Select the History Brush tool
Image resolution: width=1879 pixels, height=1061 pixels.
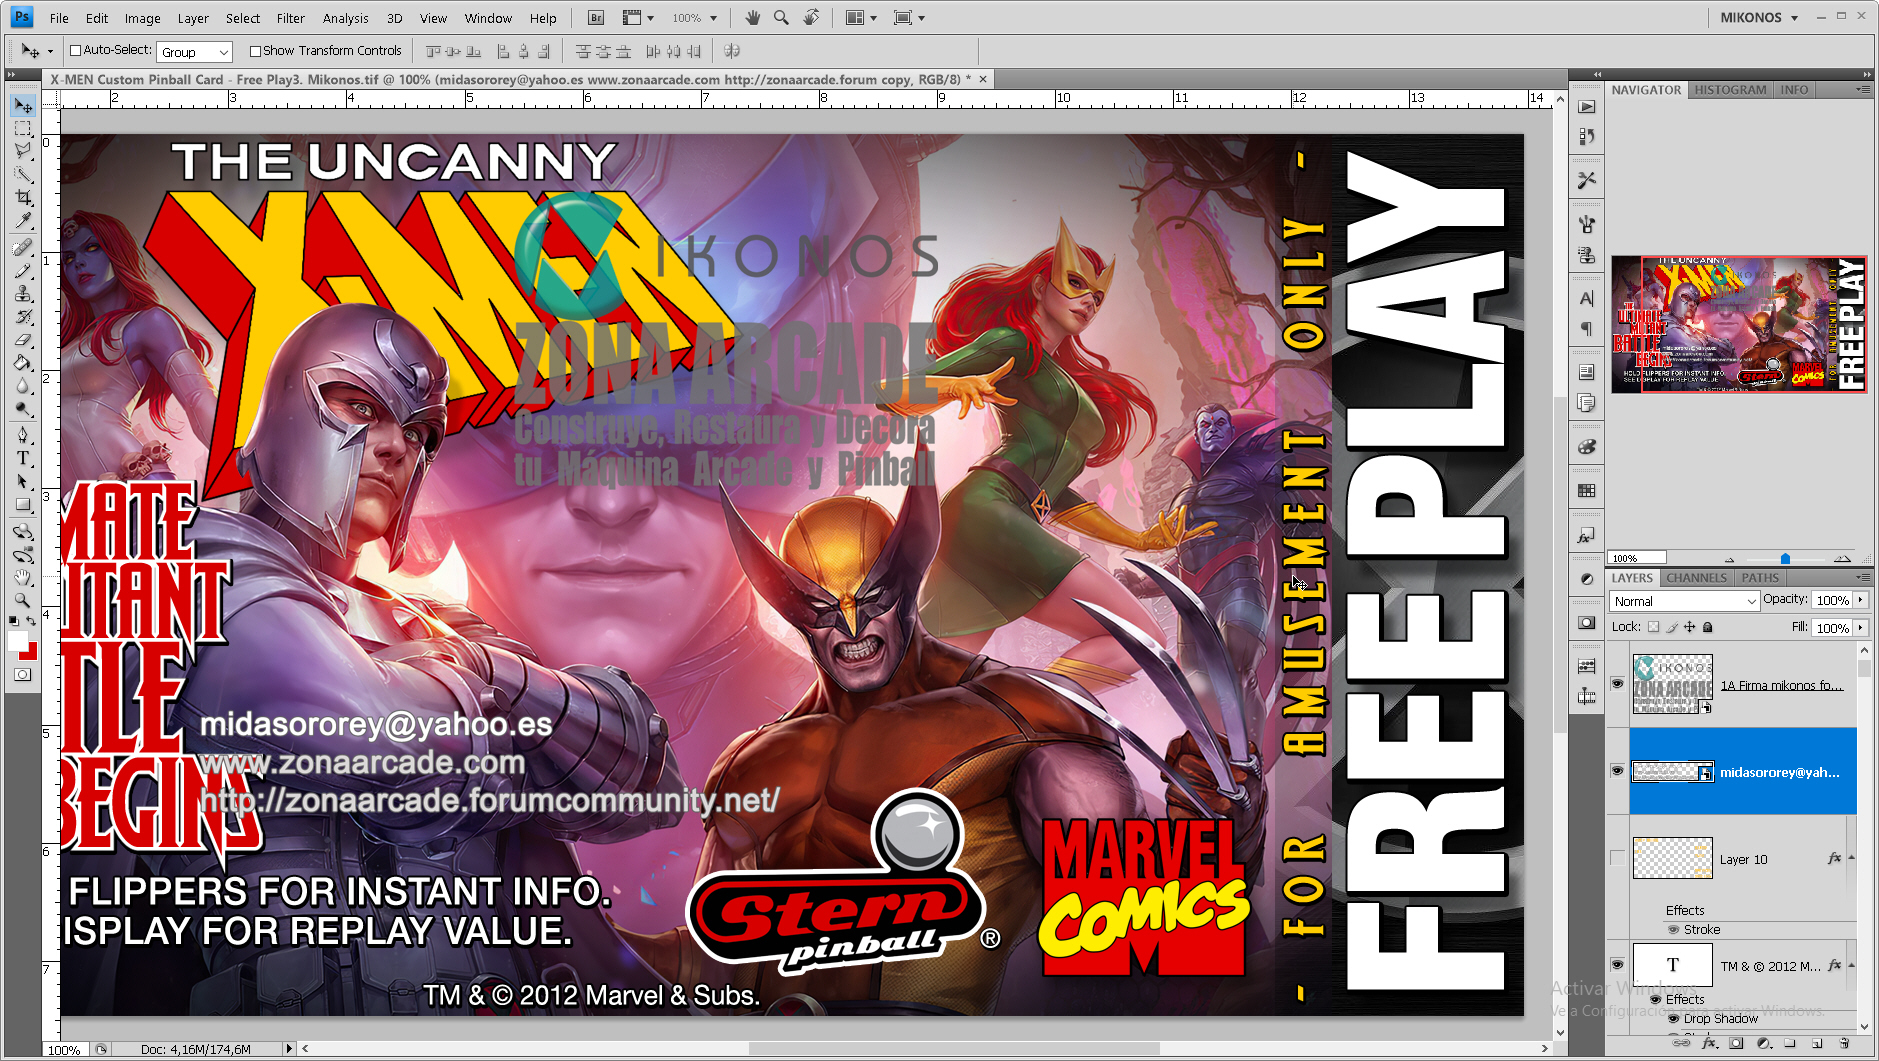[x=23, y=317]
